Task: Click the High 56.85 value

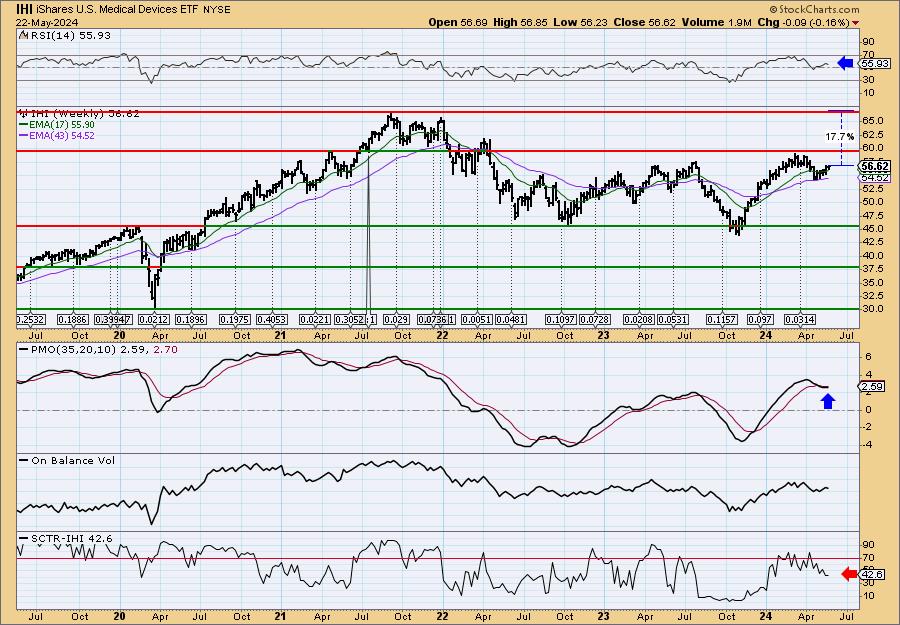Action: 521,22
